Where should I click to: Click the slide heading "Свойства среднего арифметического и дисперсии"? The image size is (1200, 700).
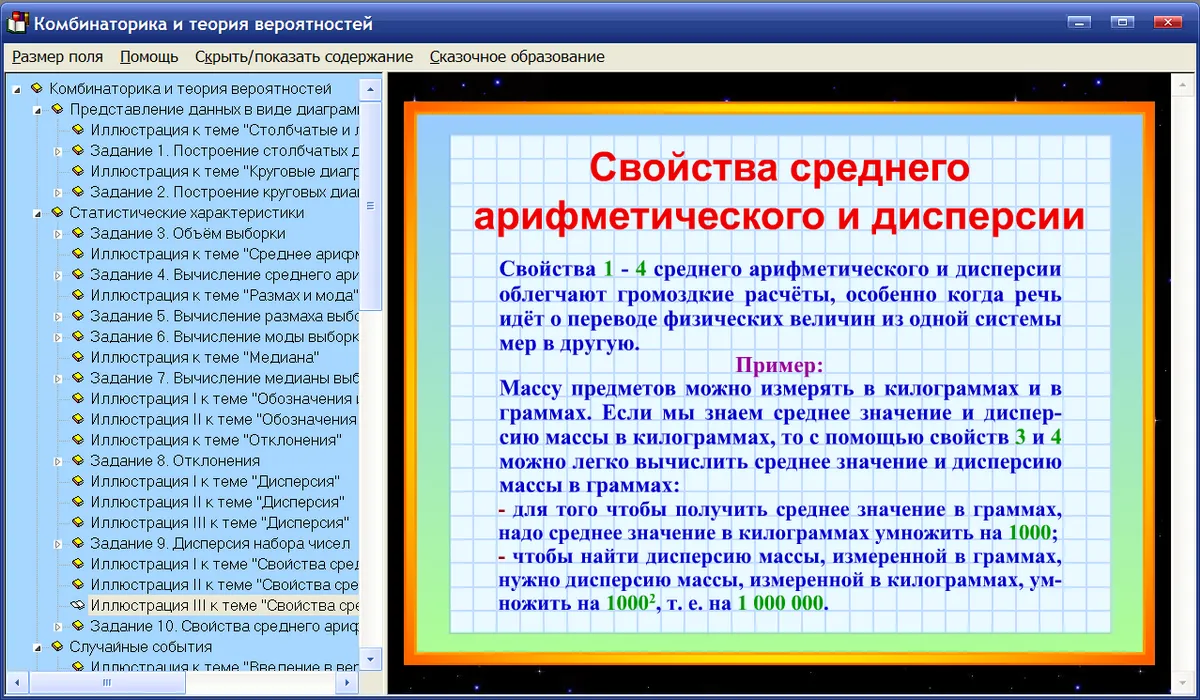tap(779, 191)
